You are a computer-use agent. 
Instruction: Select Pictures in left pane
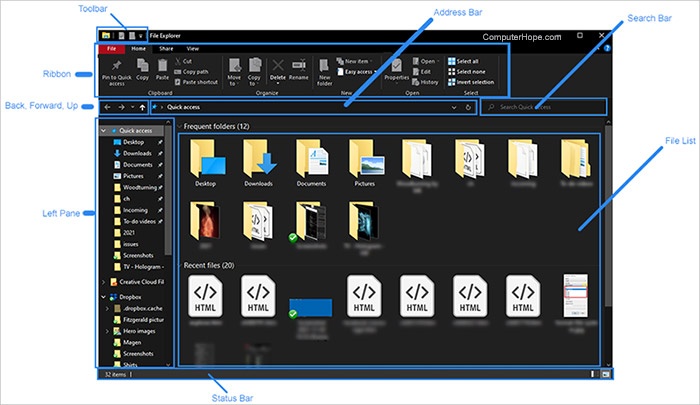(133, 176)
